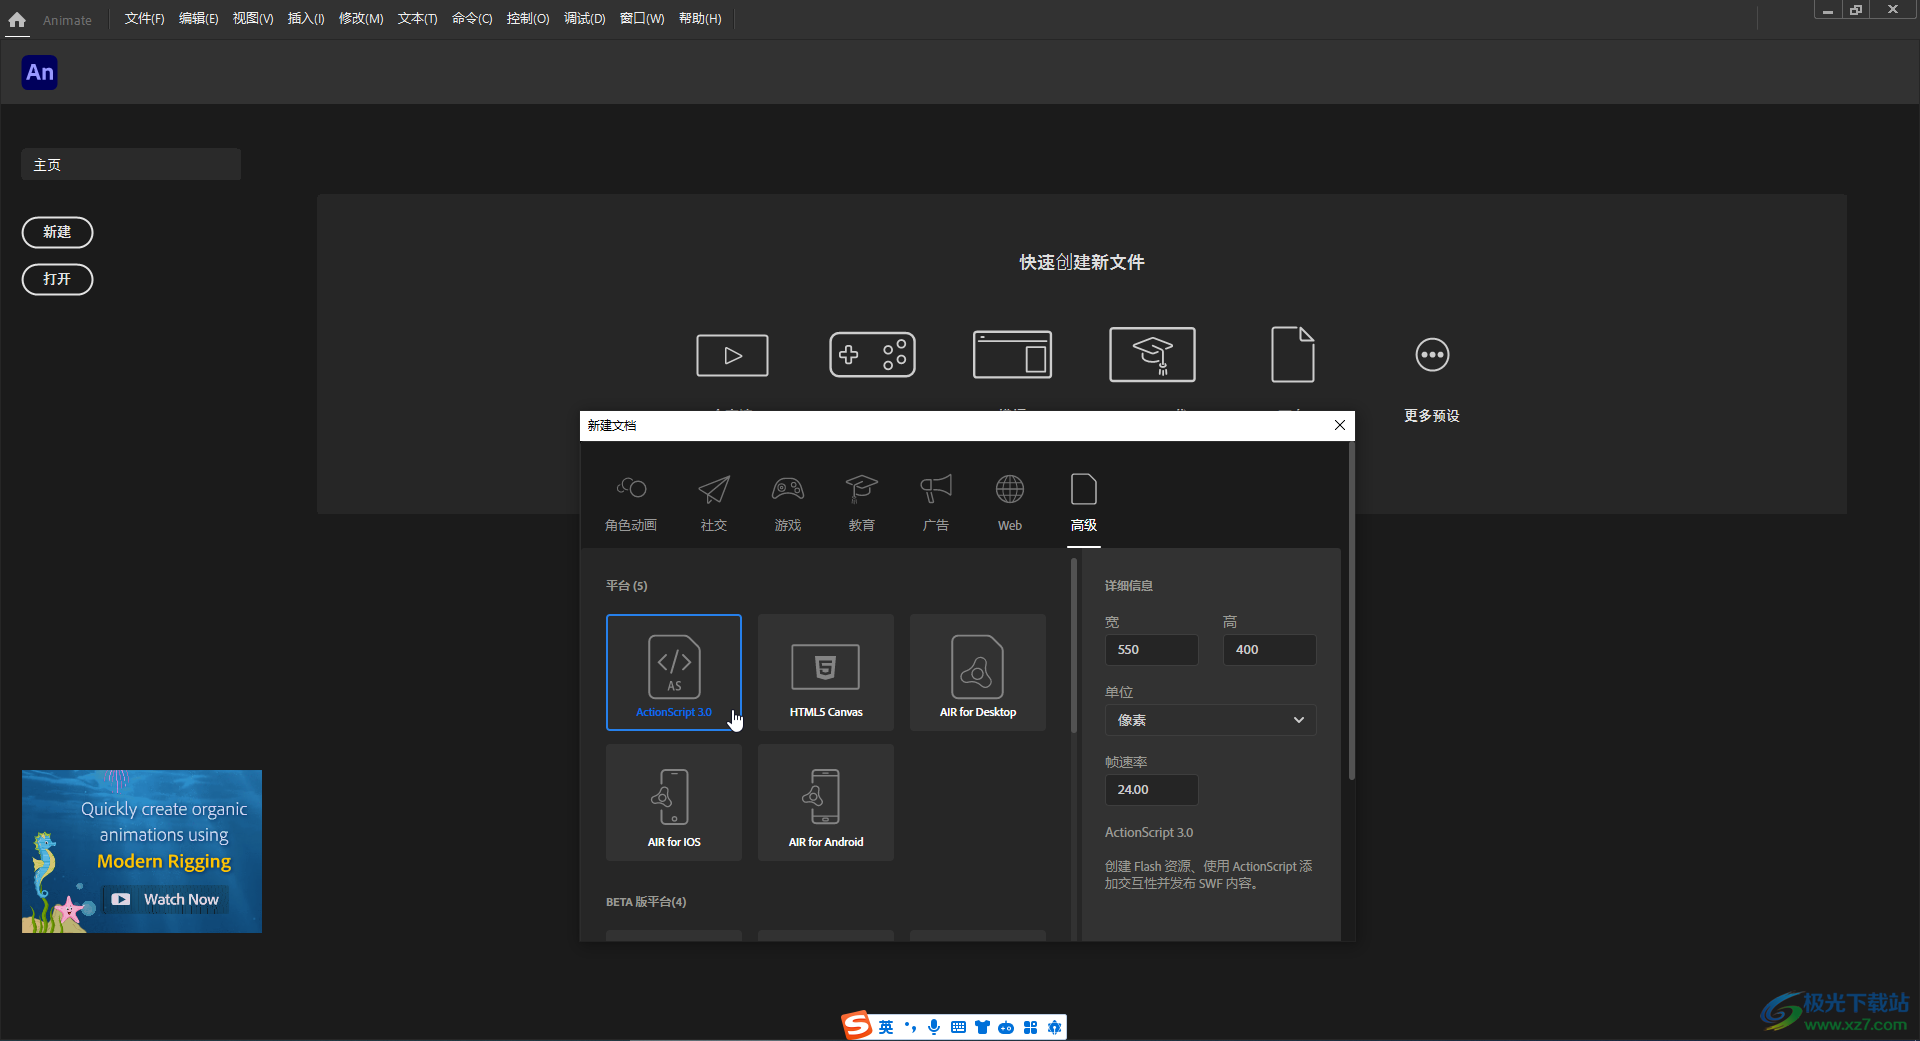This screenshot has width=1920, height=1041.
Task: Select the game controller preset icon
Action: pos(872,355)
